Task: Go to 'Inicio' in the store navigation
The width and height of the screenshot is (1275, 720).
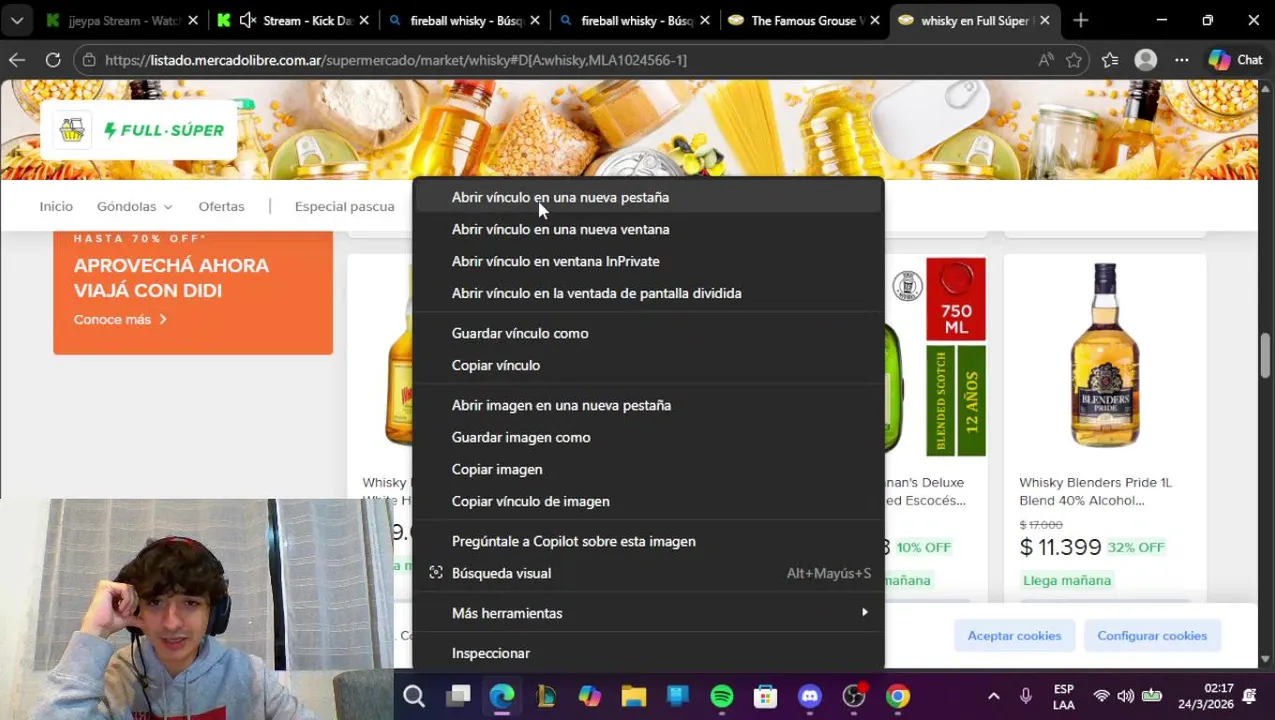Action: click(56, 206)
